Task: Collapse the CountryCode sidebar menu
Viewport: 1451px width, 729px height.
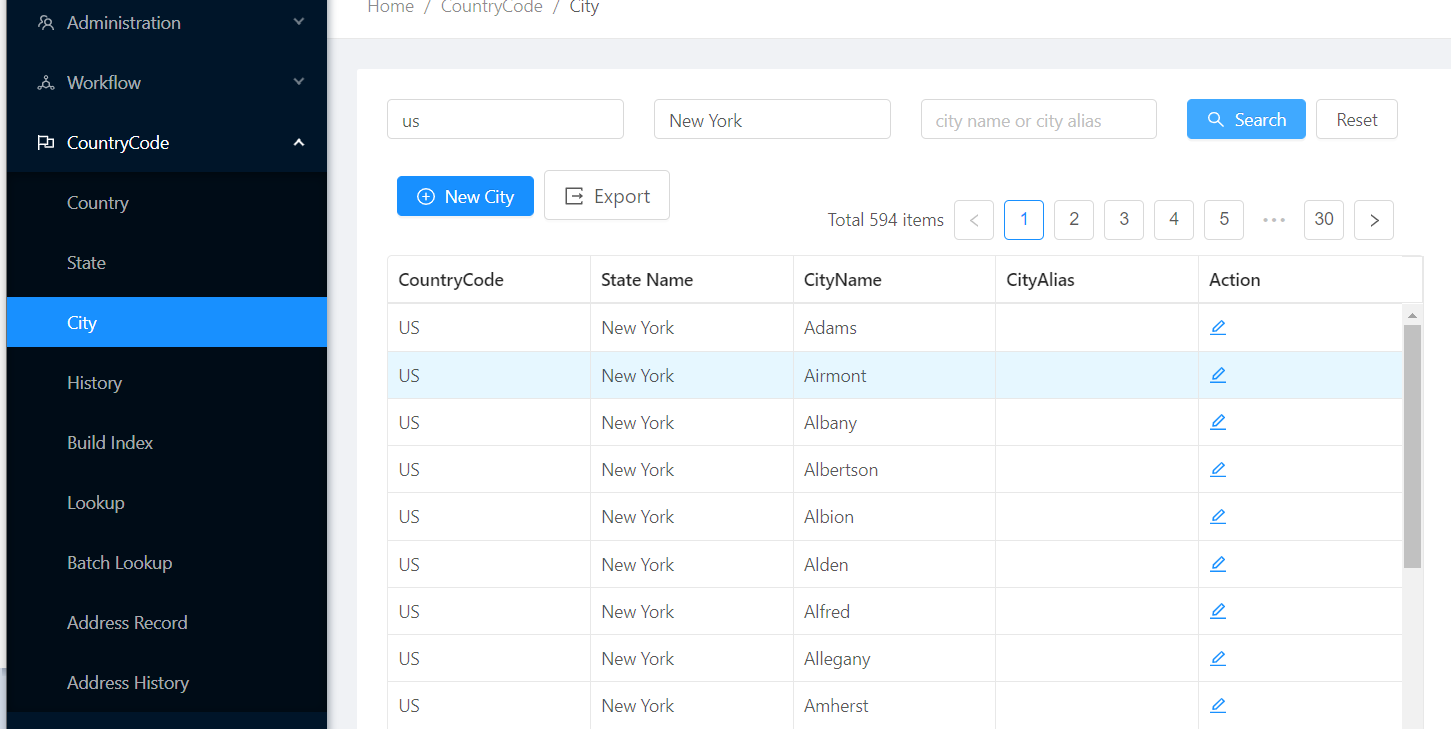Action: 167,143
